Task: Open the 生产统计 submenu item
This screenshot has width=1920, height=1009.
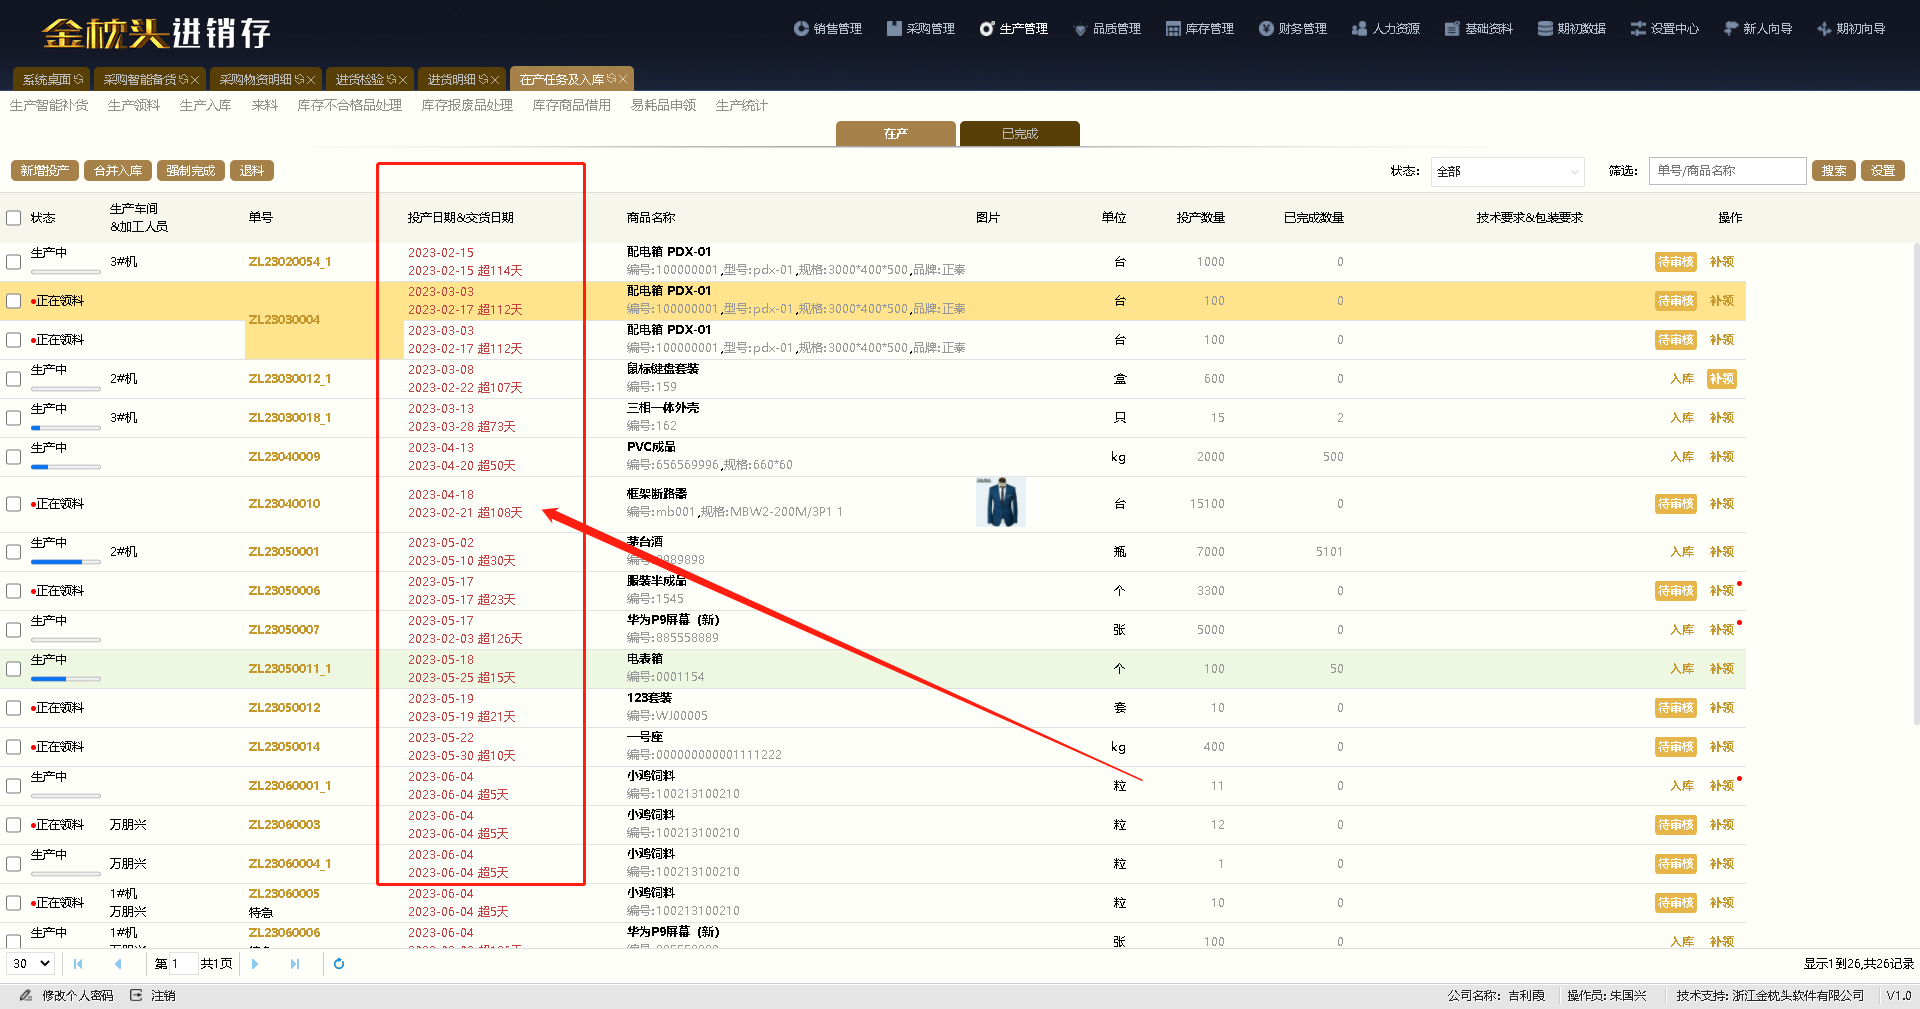Action: tap(741, 106)
